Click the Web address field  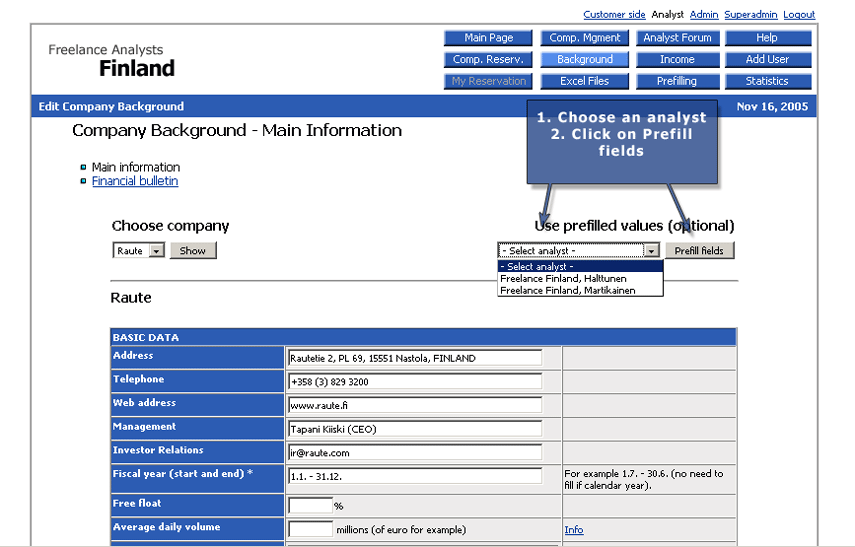pos(415,405)
